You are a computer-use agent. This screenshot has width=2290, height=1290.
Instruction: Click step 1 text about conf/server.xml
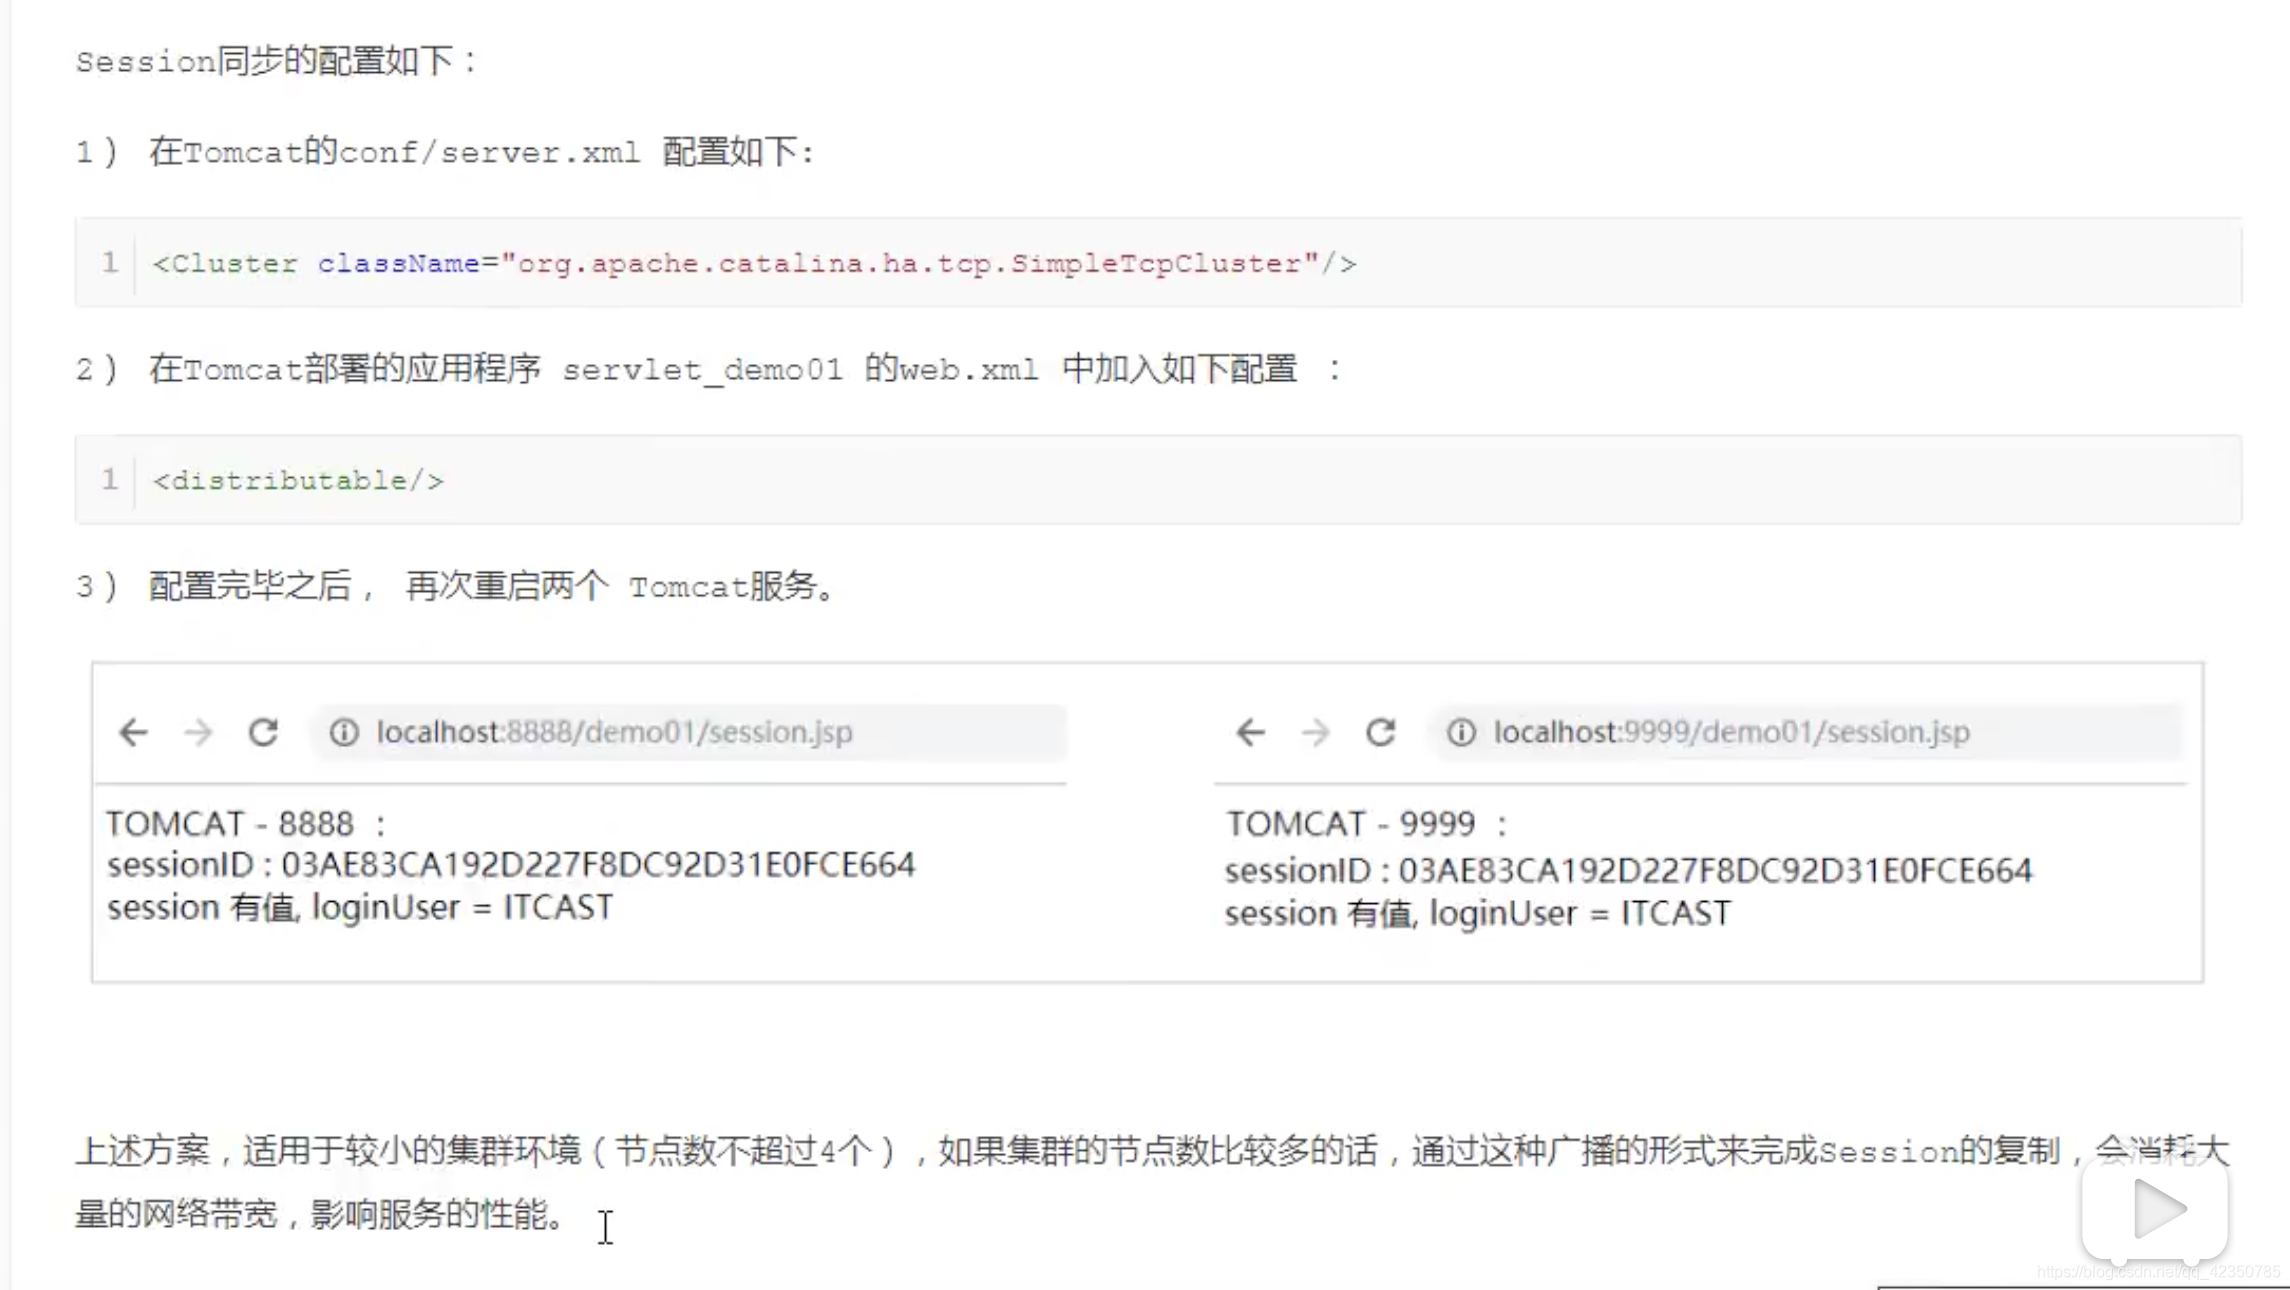point(445,152)
